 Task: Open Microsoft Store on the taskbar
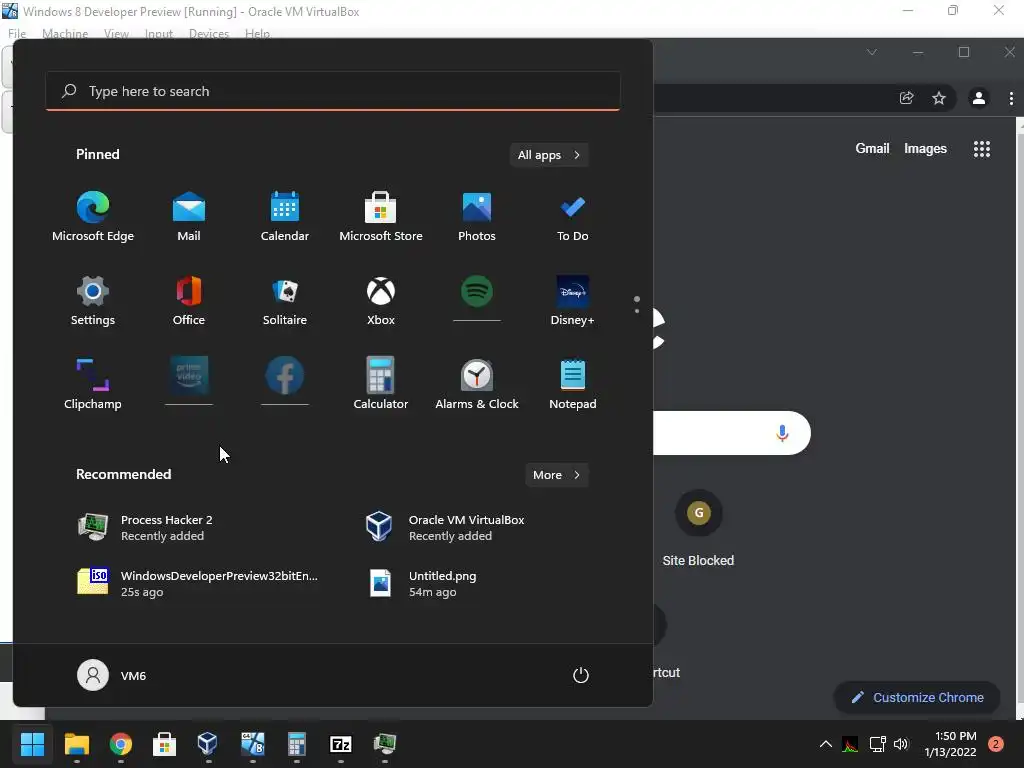(165, 743)
